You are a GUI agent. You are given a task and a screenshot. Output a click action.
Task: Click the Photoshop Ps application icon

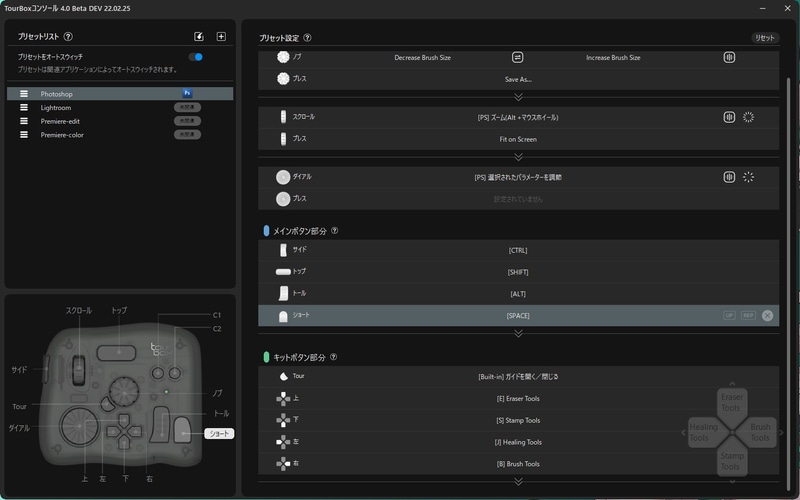point(187,93)
